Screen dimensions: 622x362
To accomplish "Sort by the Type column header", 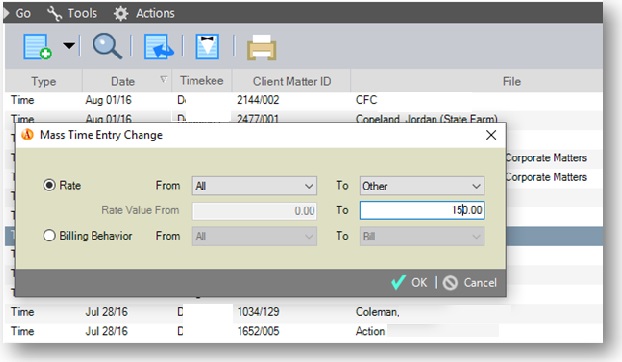I will tap(44, 81).
